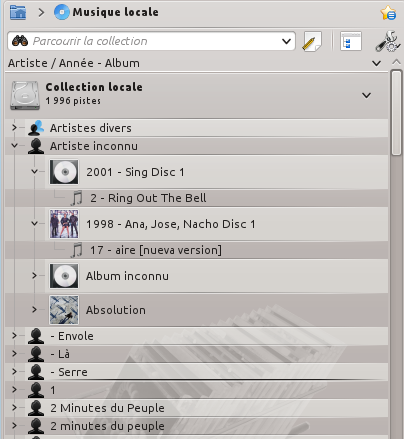The image size is (404, 439).
Task: Click the Absolution album cover thumbnail
Action: (64, 310)
